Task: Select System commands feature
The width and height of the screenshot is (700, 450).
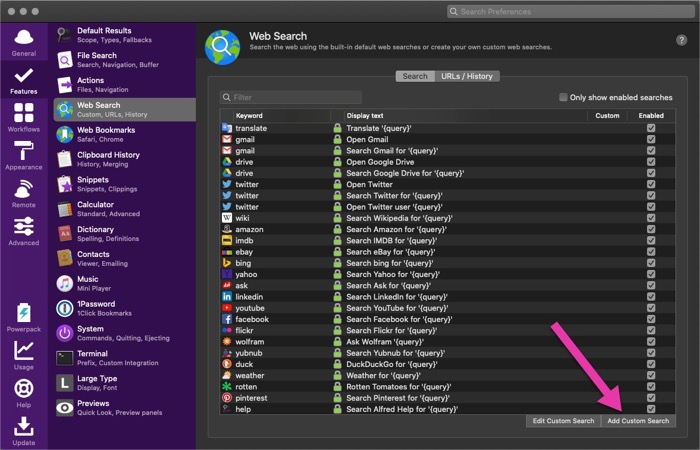Action: 125,333
